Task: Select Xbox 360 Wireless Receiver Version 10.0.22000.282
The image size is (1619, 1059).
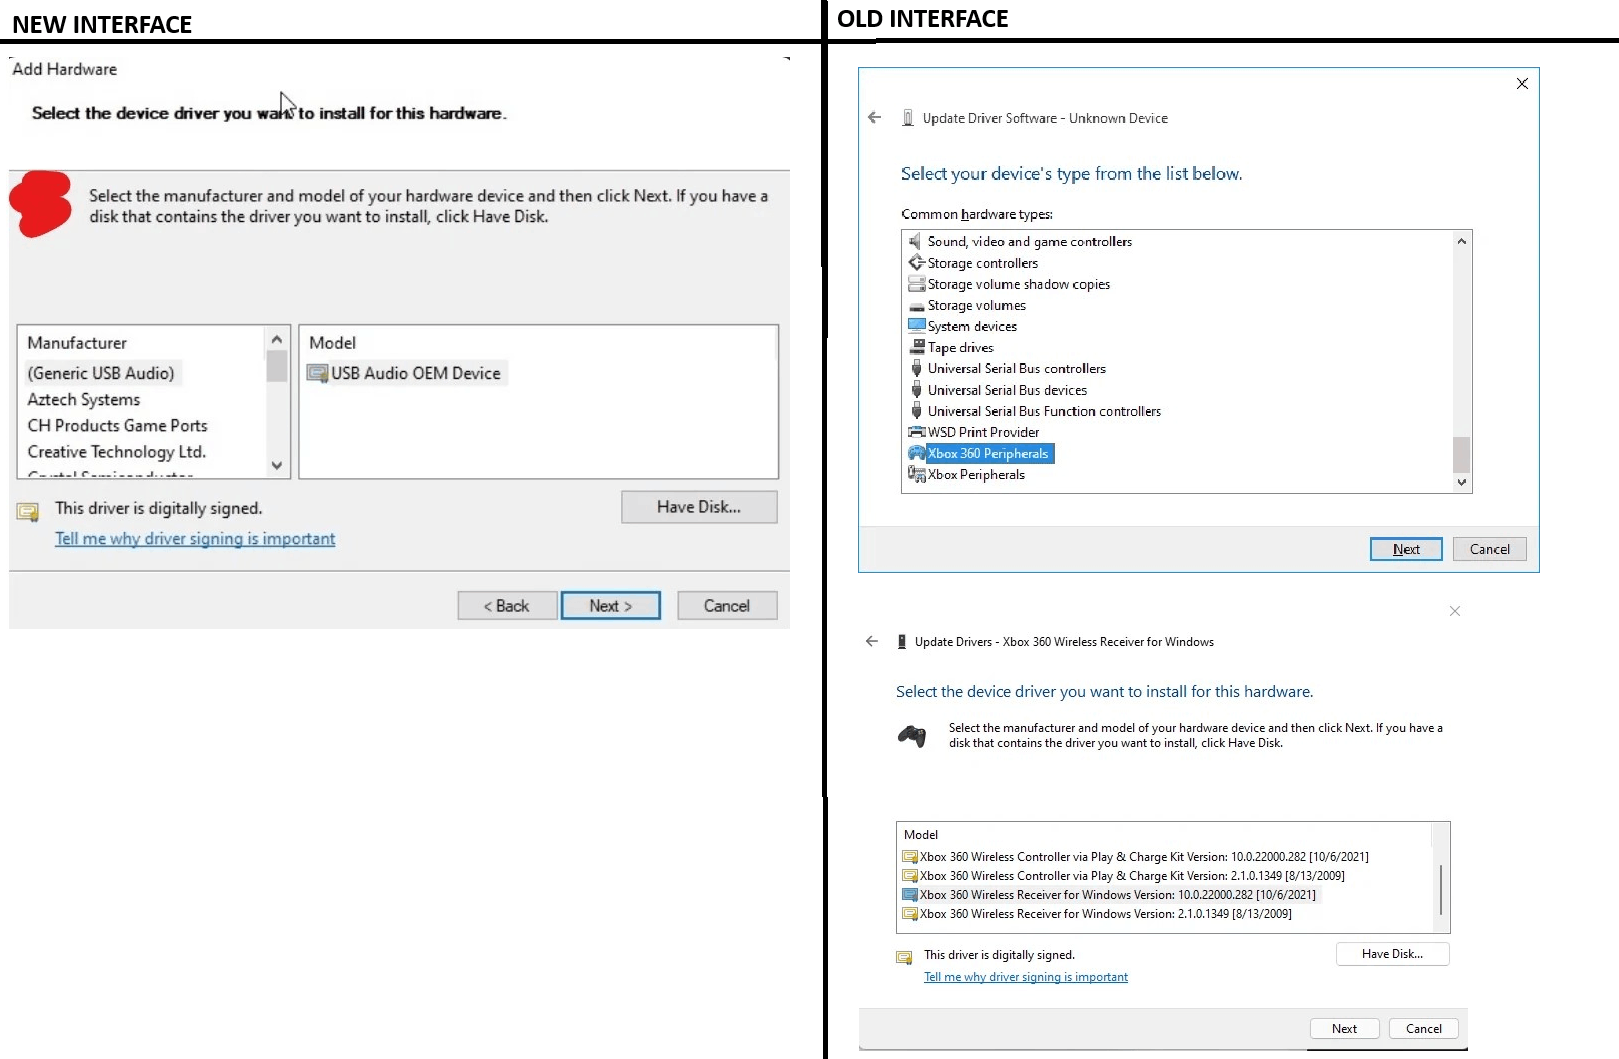Action: pos(1118,894)
